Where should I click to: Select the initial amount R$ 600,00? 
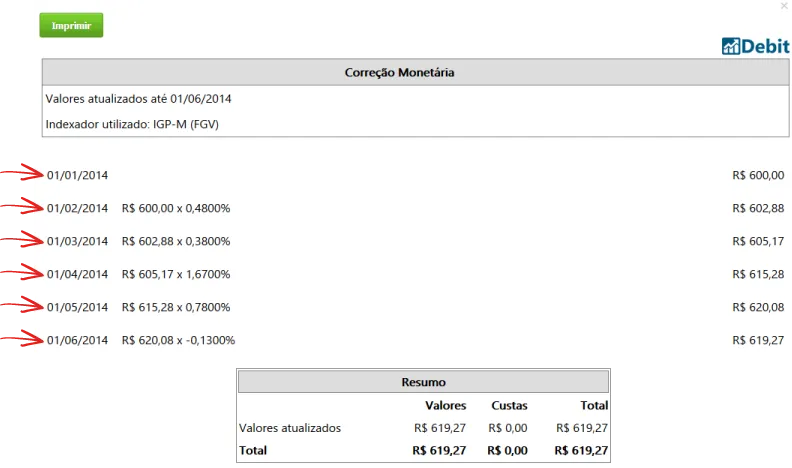tap(758, 175)
